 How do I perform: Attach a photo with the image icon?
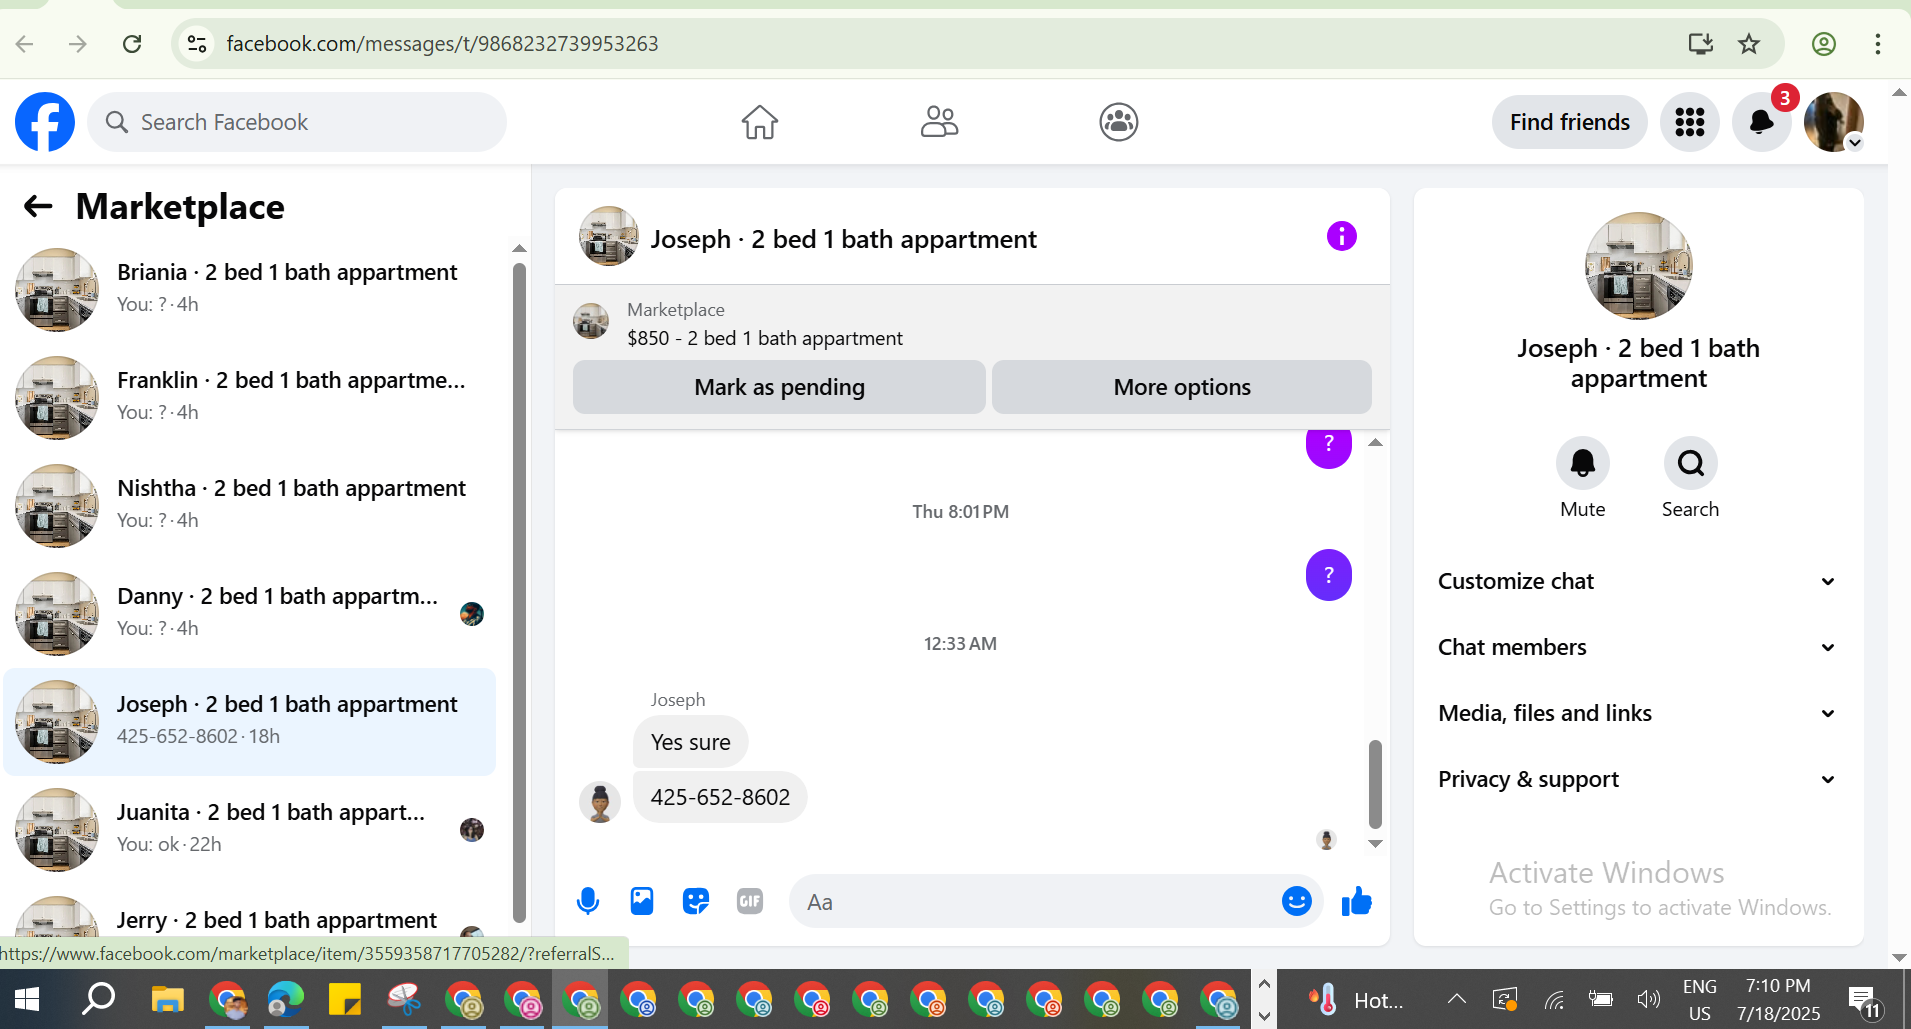pyautogui.click(x=642, y=902)
